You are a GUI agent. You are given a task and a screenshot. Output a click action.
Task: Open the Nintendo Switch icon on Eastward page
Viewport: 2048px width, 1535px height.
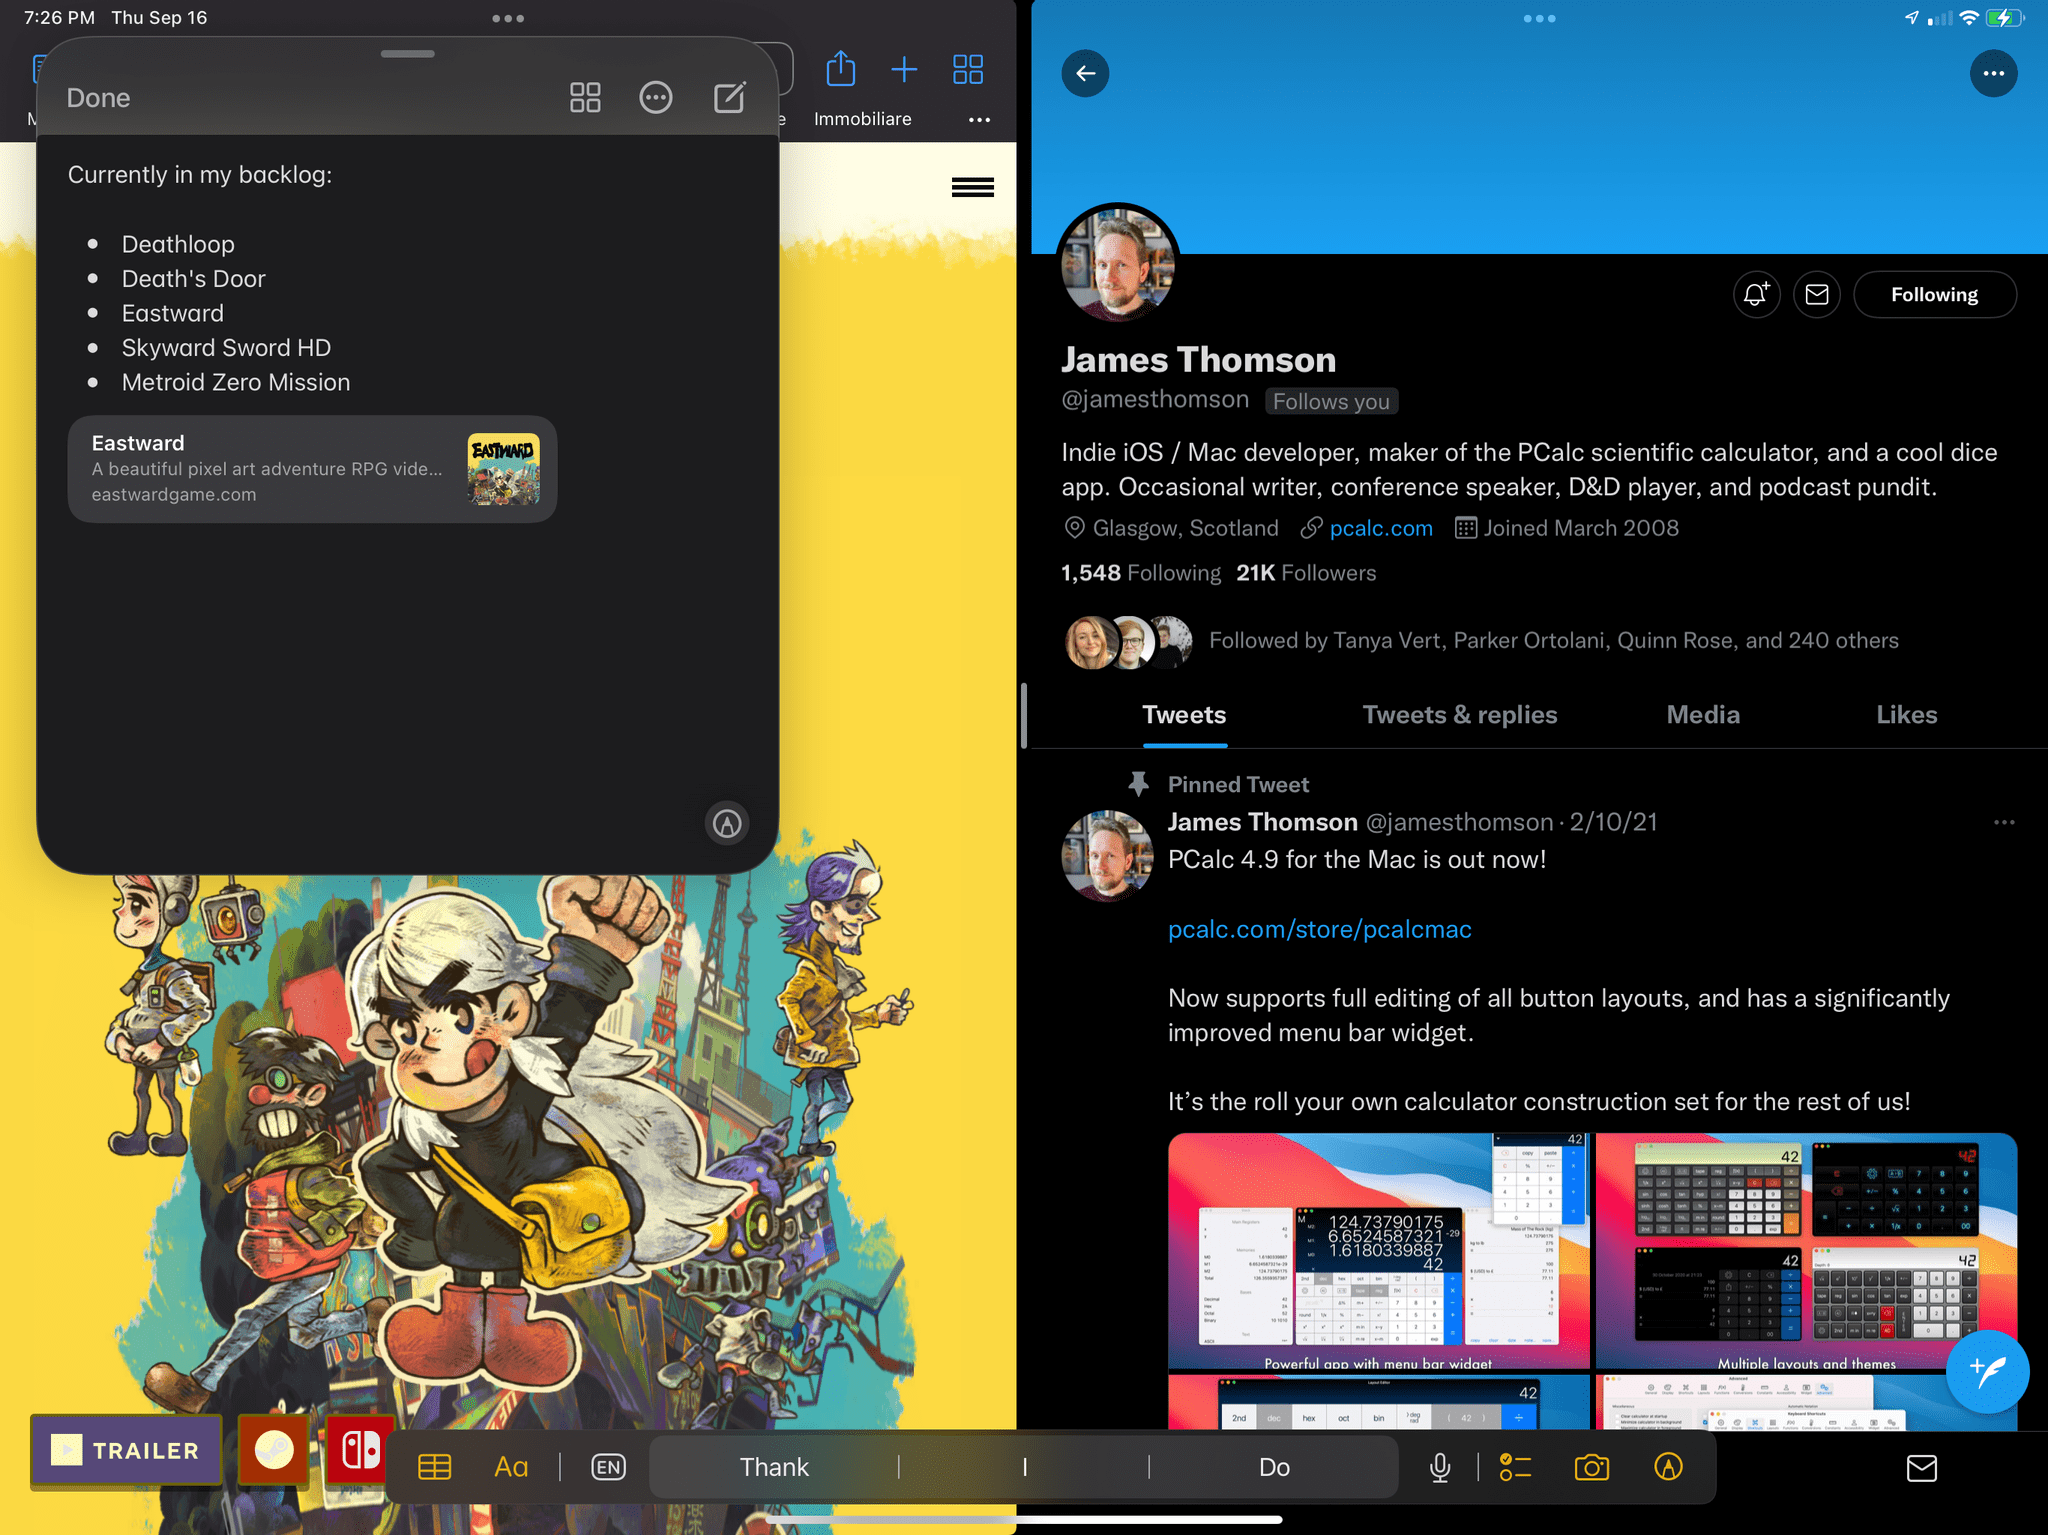(358, 1450)
